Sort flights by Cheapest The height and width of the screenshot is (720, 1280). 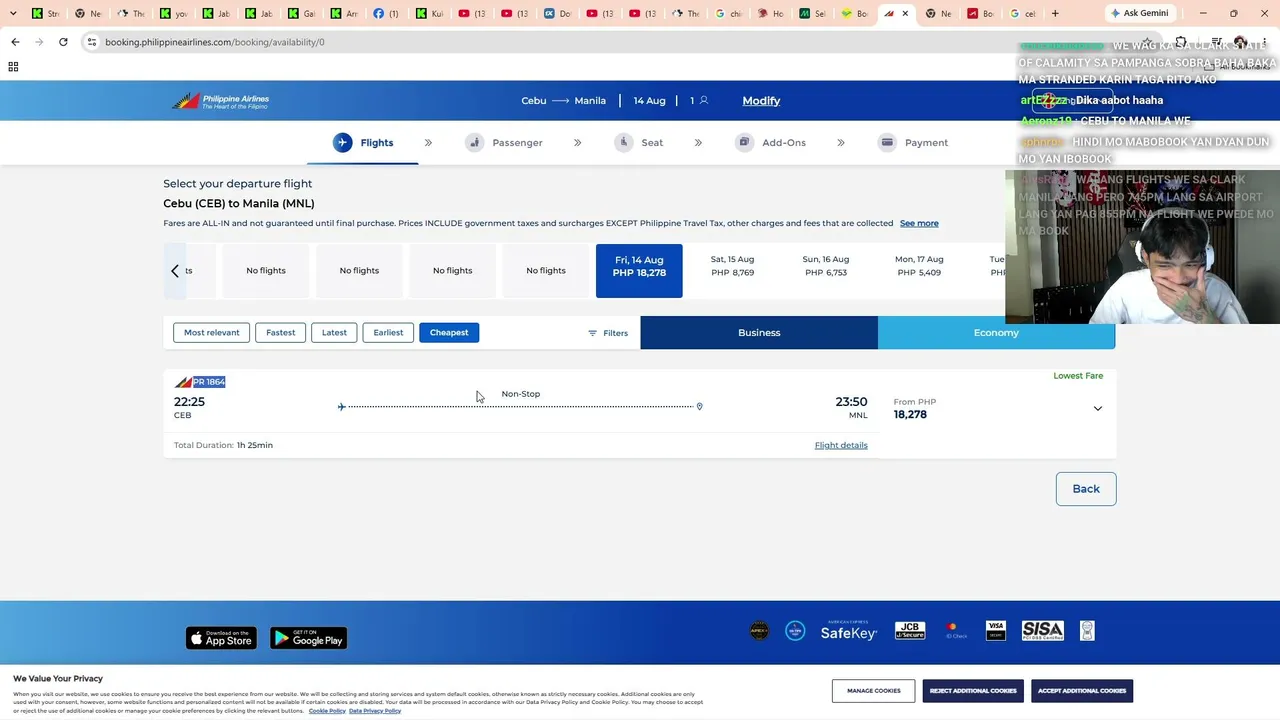pyautogui.click(x=449, y=333)
